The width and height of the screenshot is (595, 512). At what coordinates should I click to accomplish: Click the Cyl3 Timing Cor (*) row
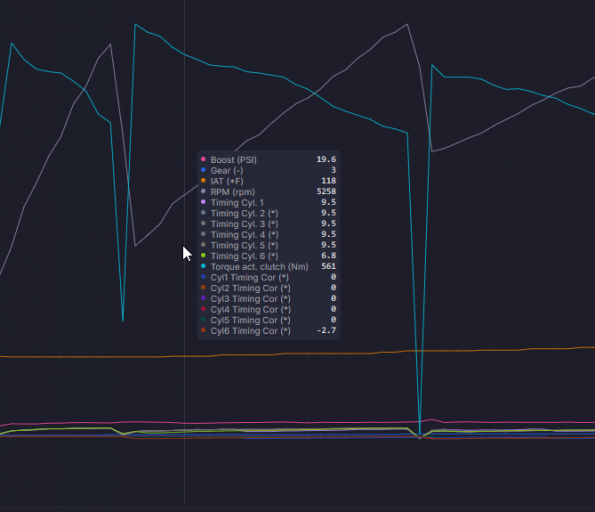(x=269, y=298)
